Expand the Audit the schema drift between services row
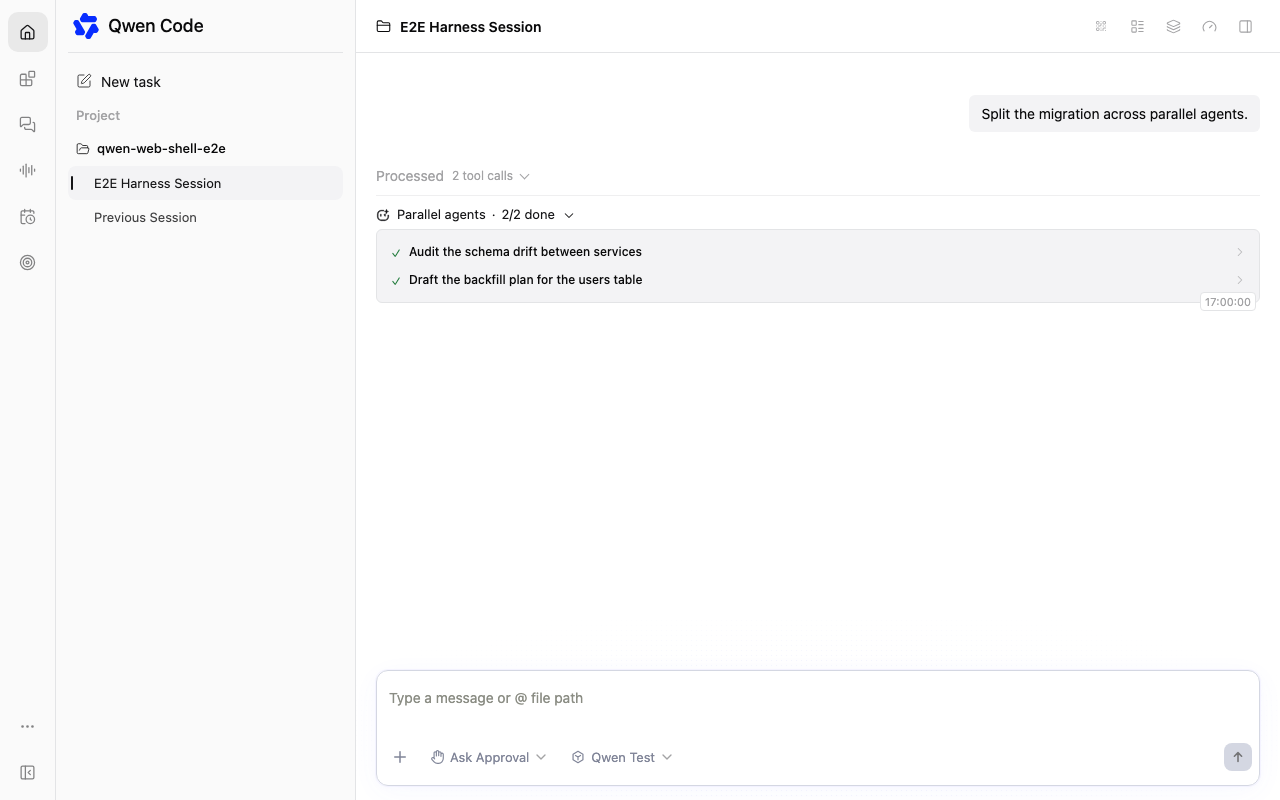1280x800 pixels. 818,252
